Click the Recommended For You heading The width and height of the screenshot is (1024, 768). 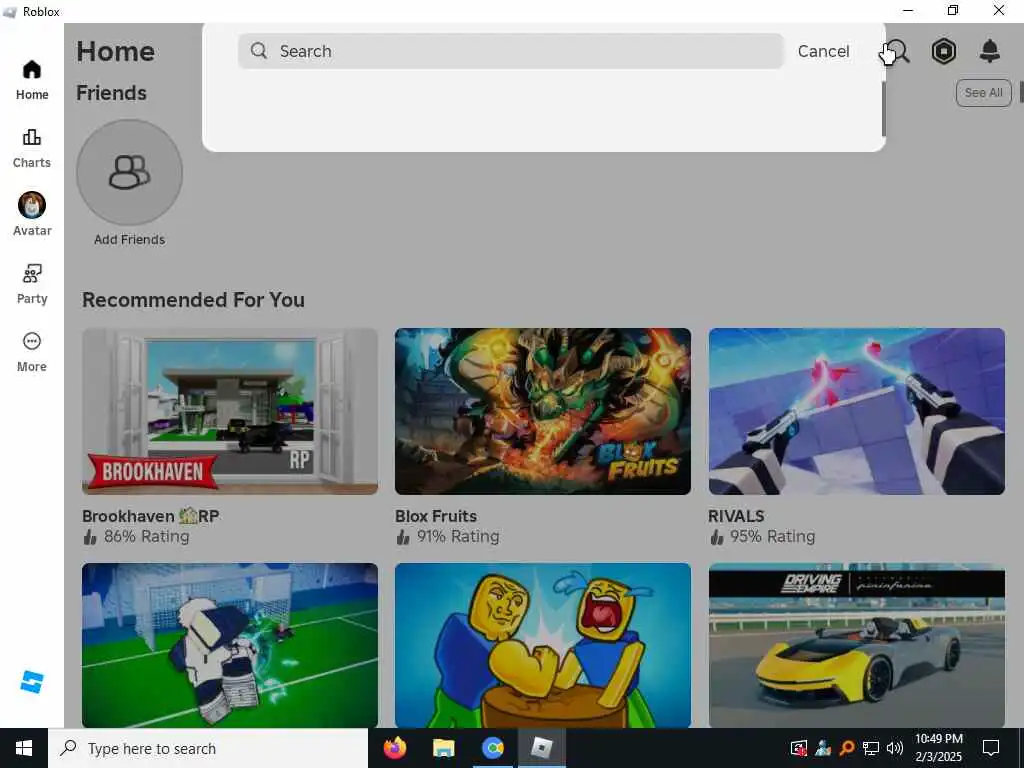pyautogui.click(x=193, y=300)
